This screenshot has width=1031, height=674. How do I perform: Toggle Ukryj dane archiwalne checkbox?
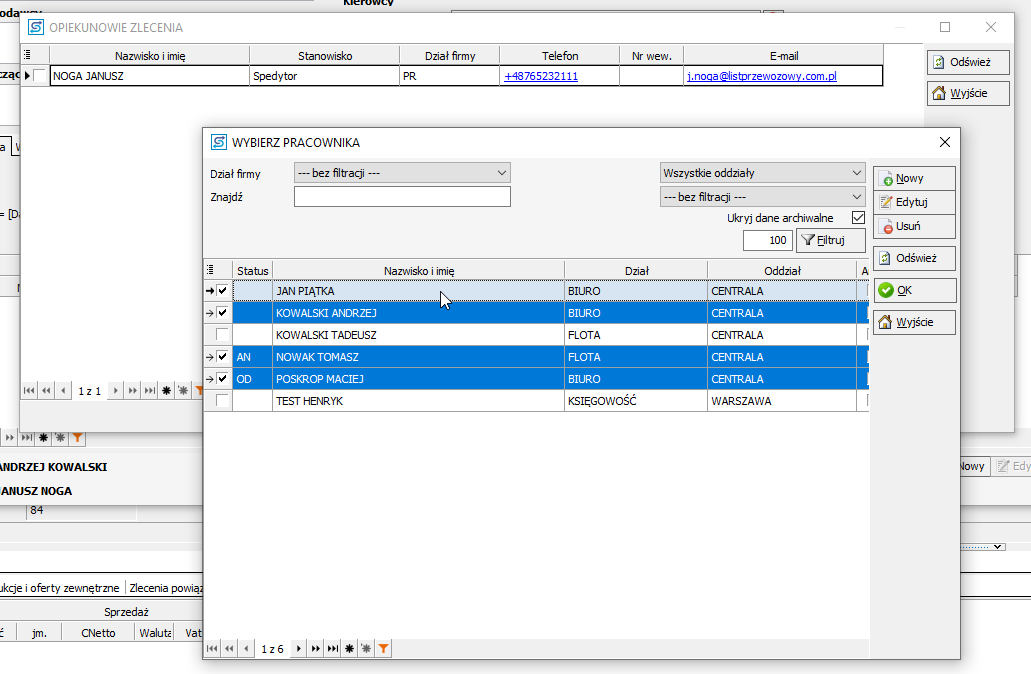tap(858, 218)
